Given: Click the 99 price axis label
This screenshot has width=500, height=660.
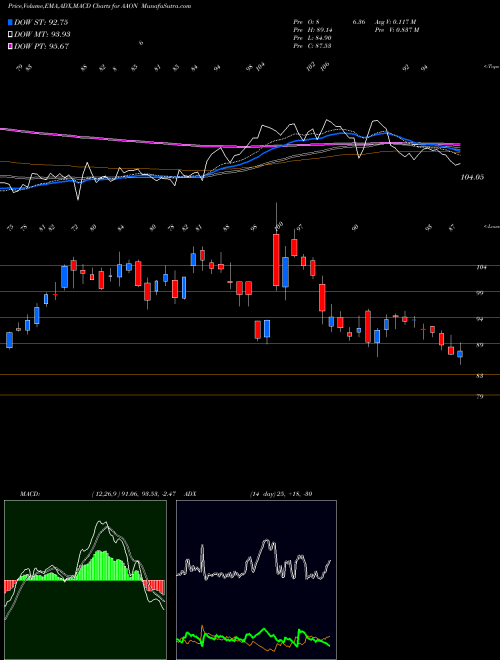Looking at the screenshot, I should (480, 293).
